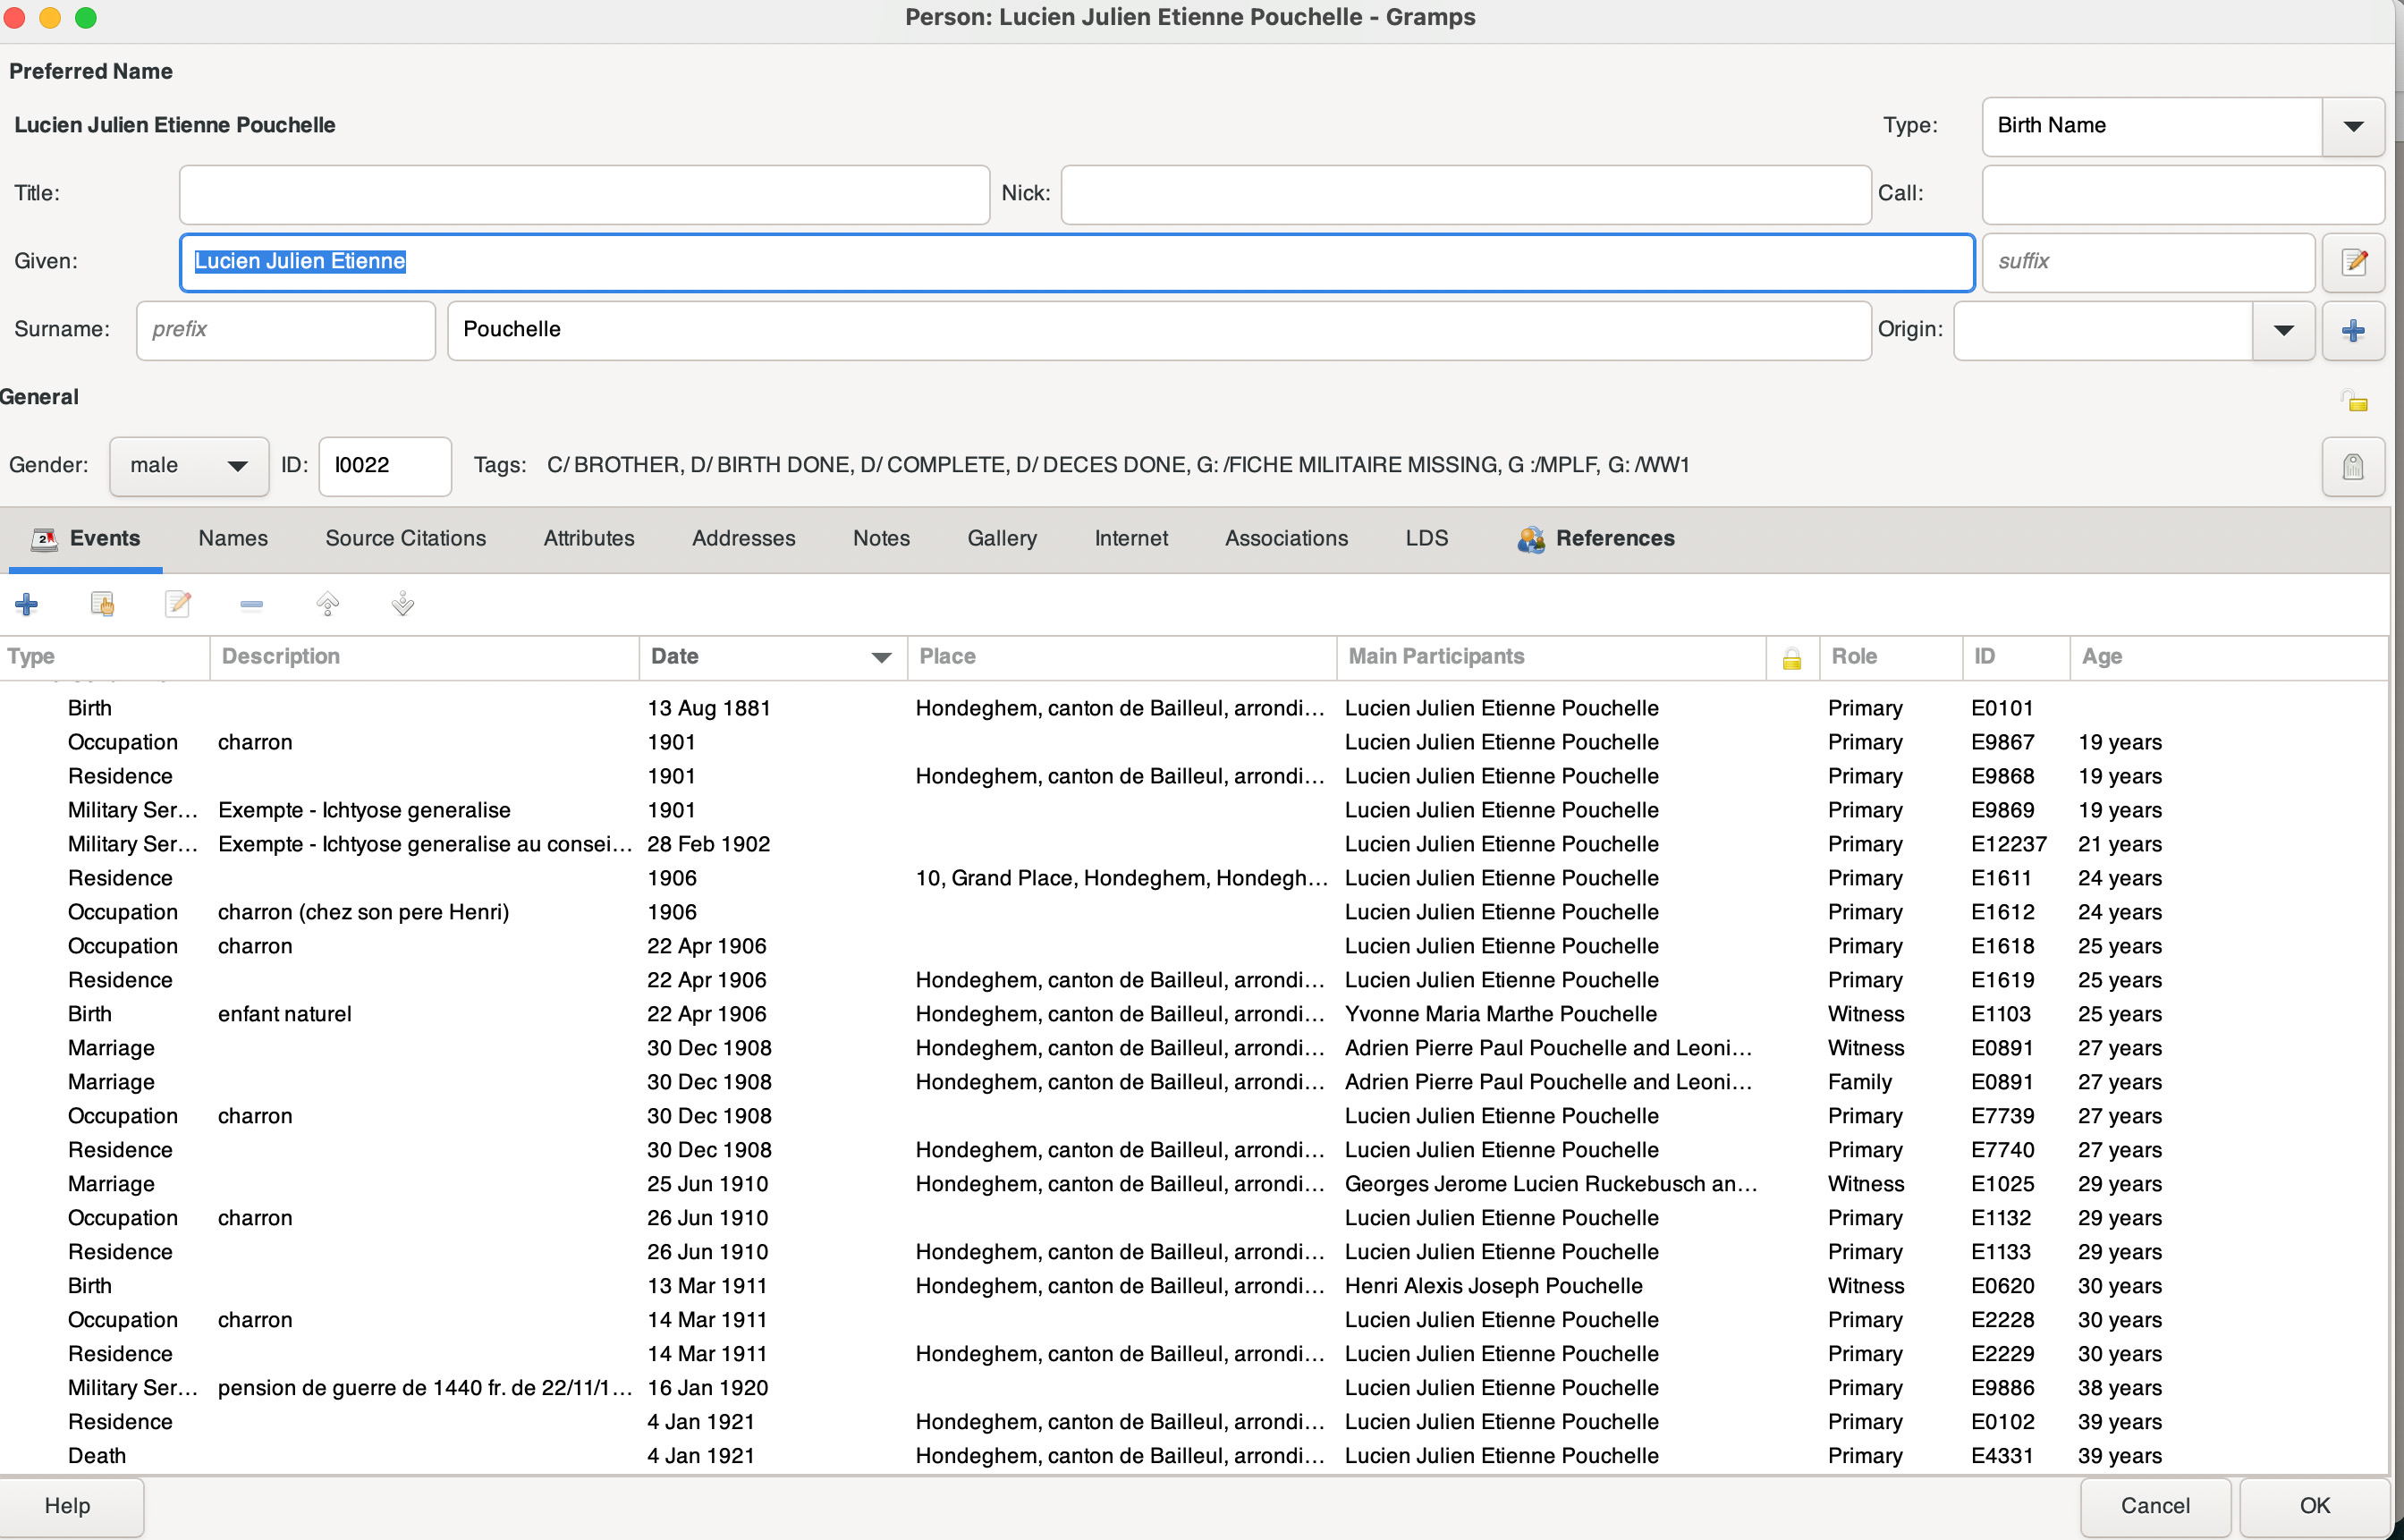2404x1540 pixels.
Task: Click the Cancel button
Action: [2155, 1506]
